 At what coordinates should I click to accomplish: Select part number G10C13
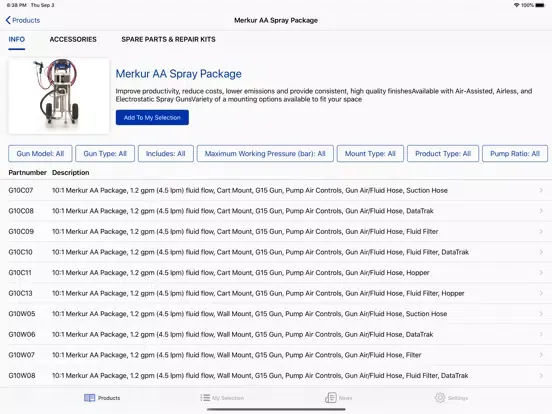click(20, 293)
